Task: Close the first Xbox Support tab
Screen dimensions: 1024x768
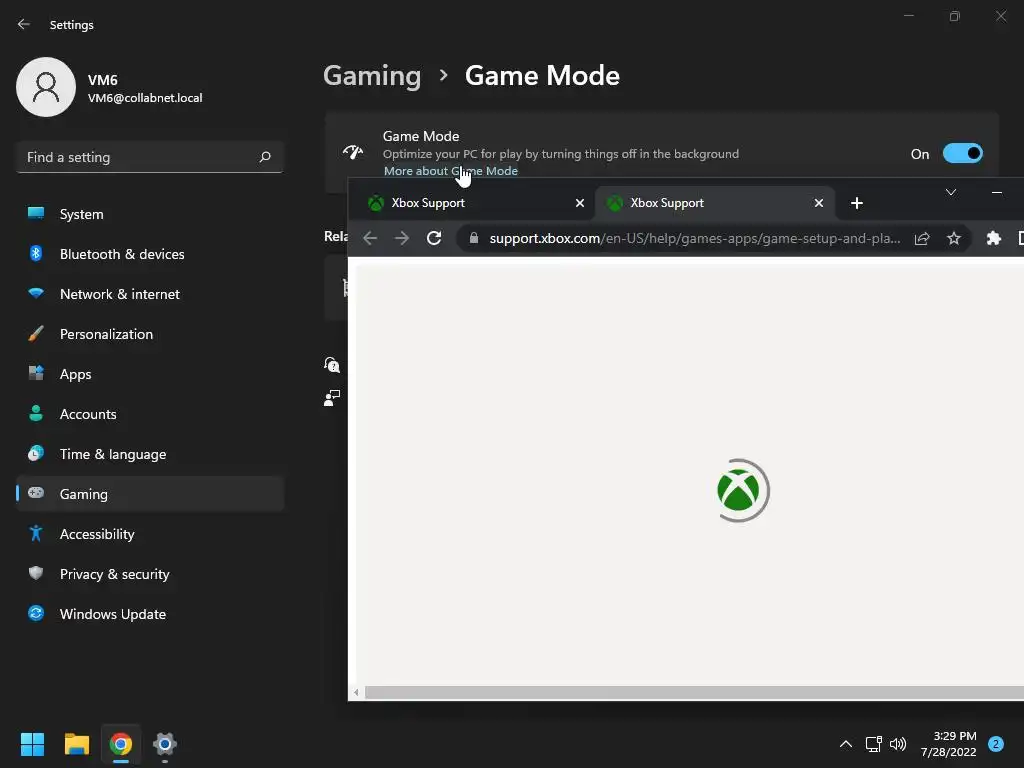Action: tap(579, 203)
